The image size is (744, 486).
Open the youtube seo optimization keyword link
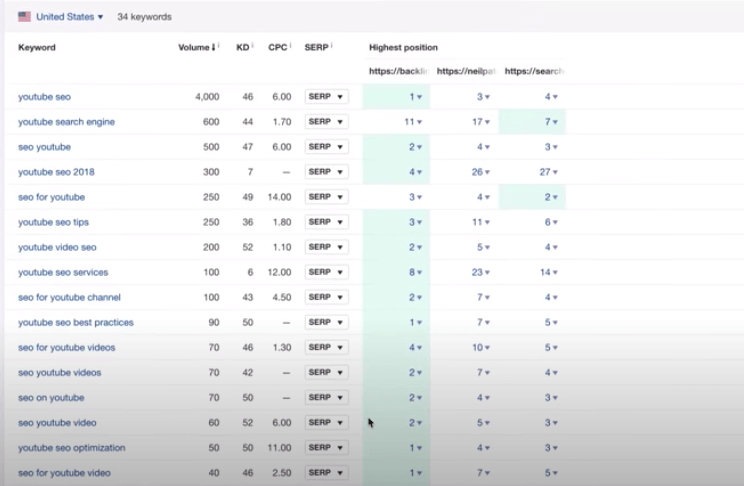(x=71, y=447)
